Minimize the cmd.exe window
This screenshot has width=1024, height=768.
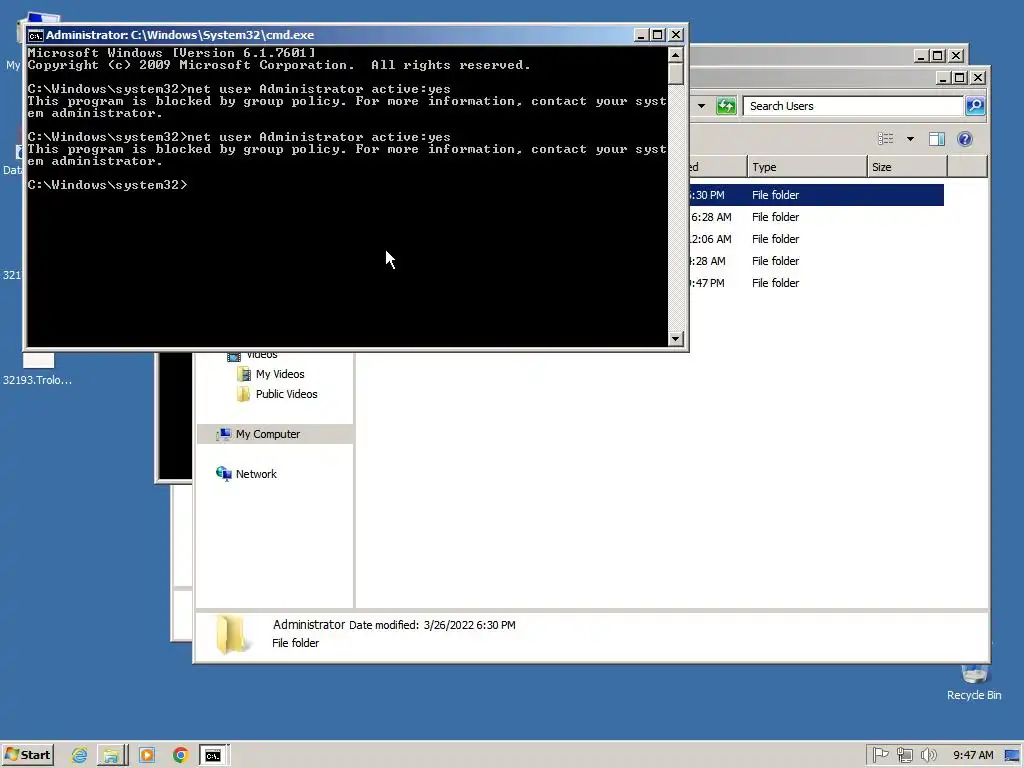click(641, 35)
